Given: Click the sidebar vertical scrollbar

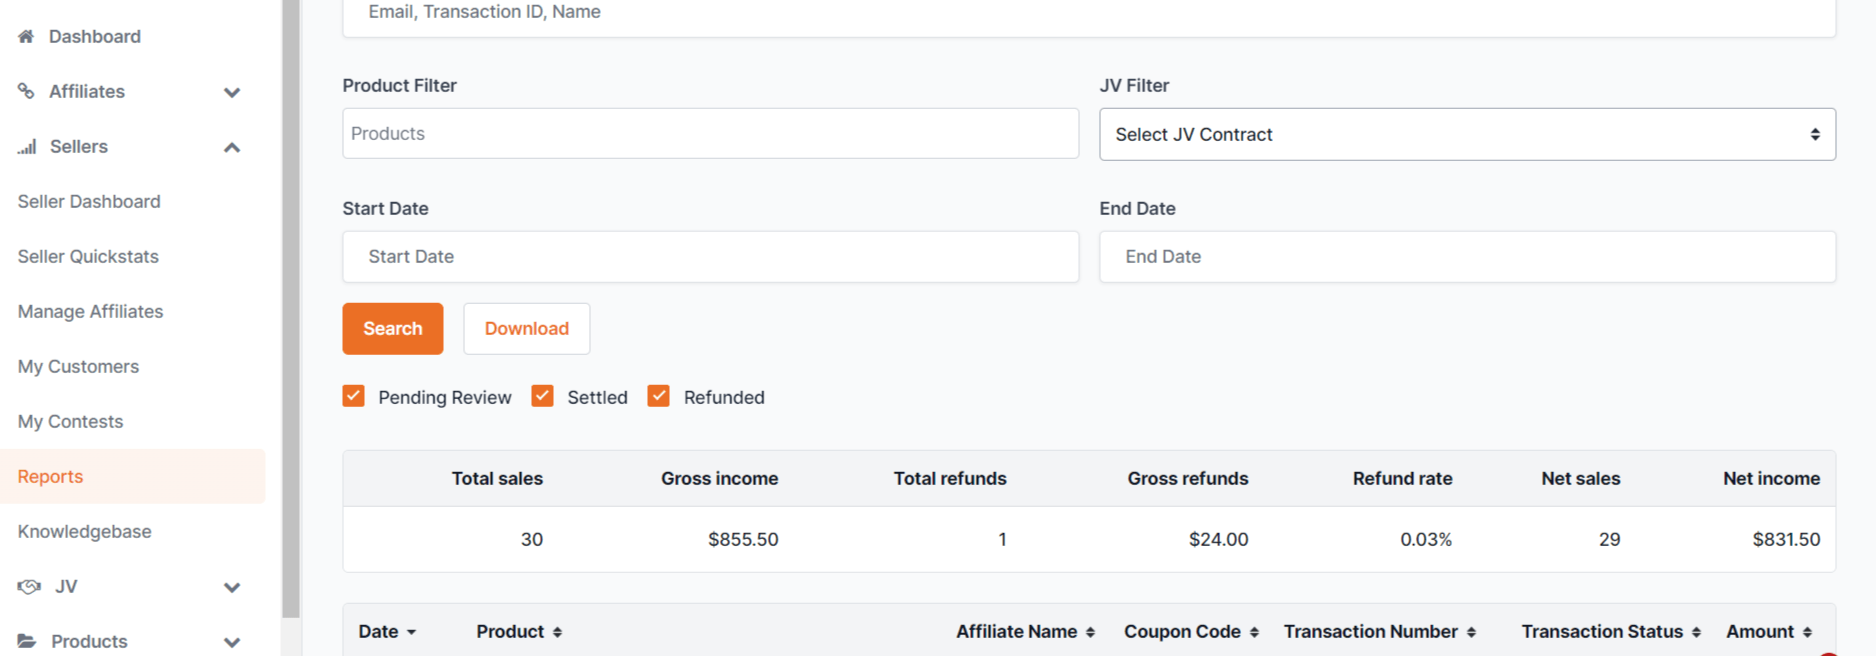Looking at the screenshot, I should point(291,308).
